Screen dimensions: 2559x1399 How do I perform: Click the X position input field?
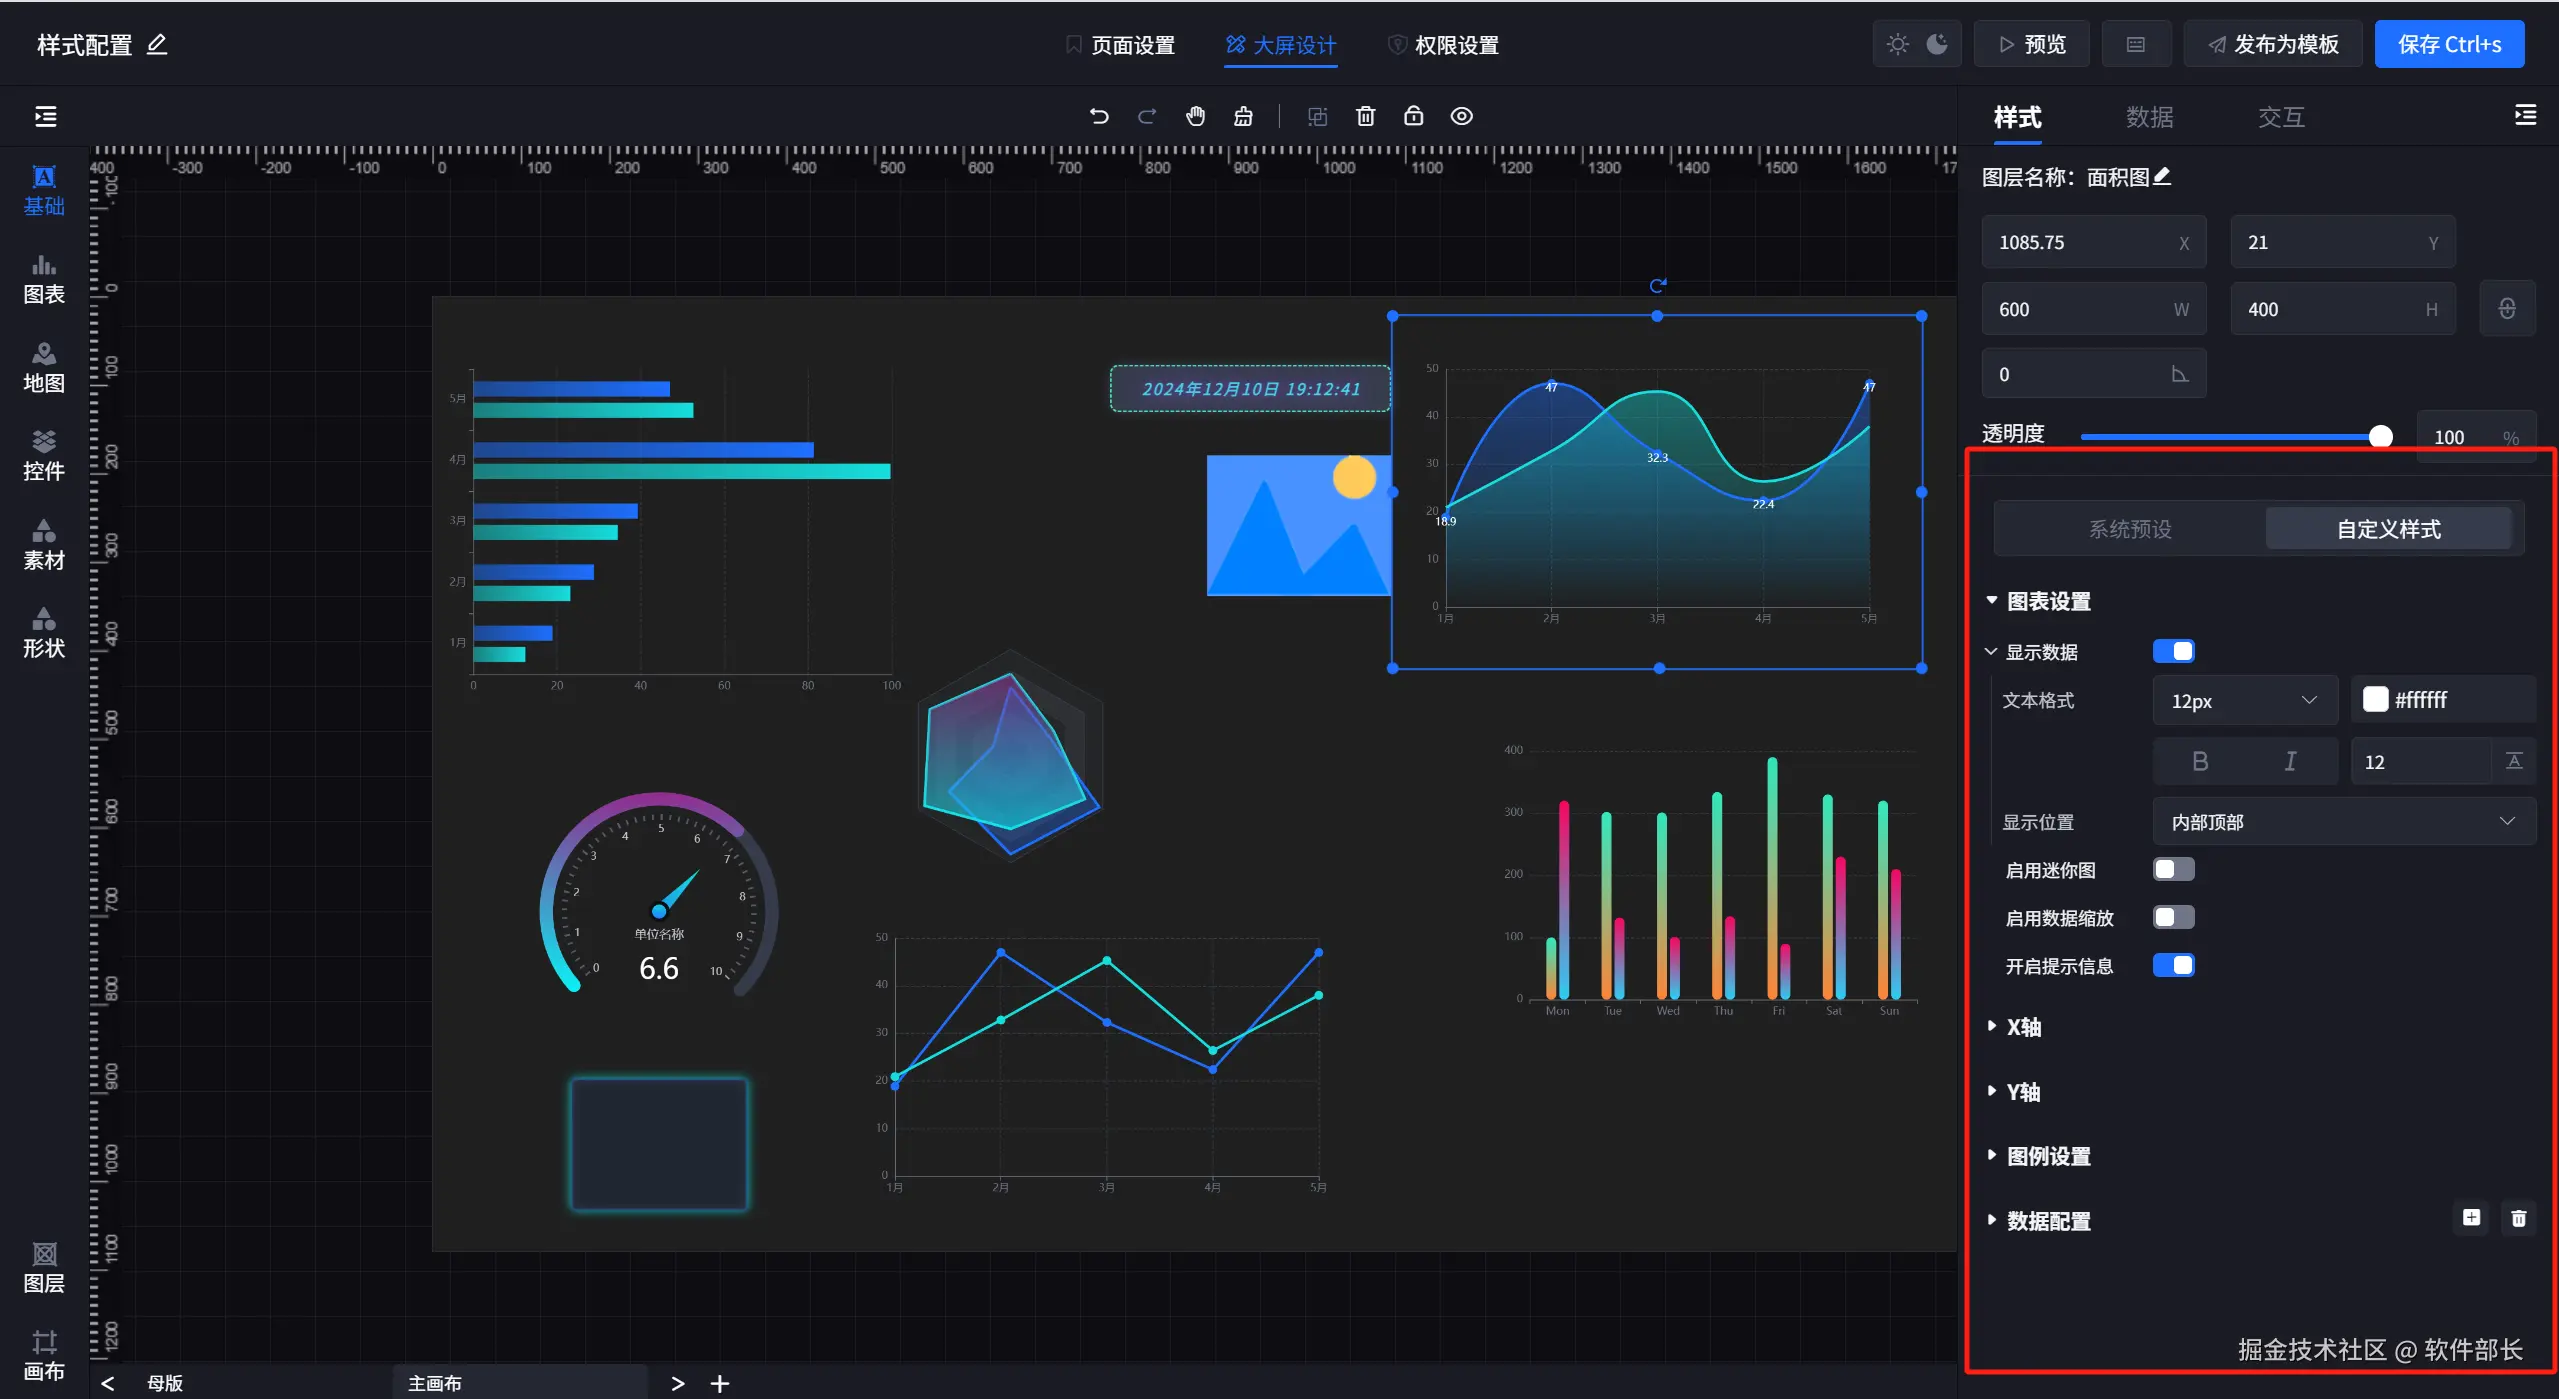coord(2082,242)
